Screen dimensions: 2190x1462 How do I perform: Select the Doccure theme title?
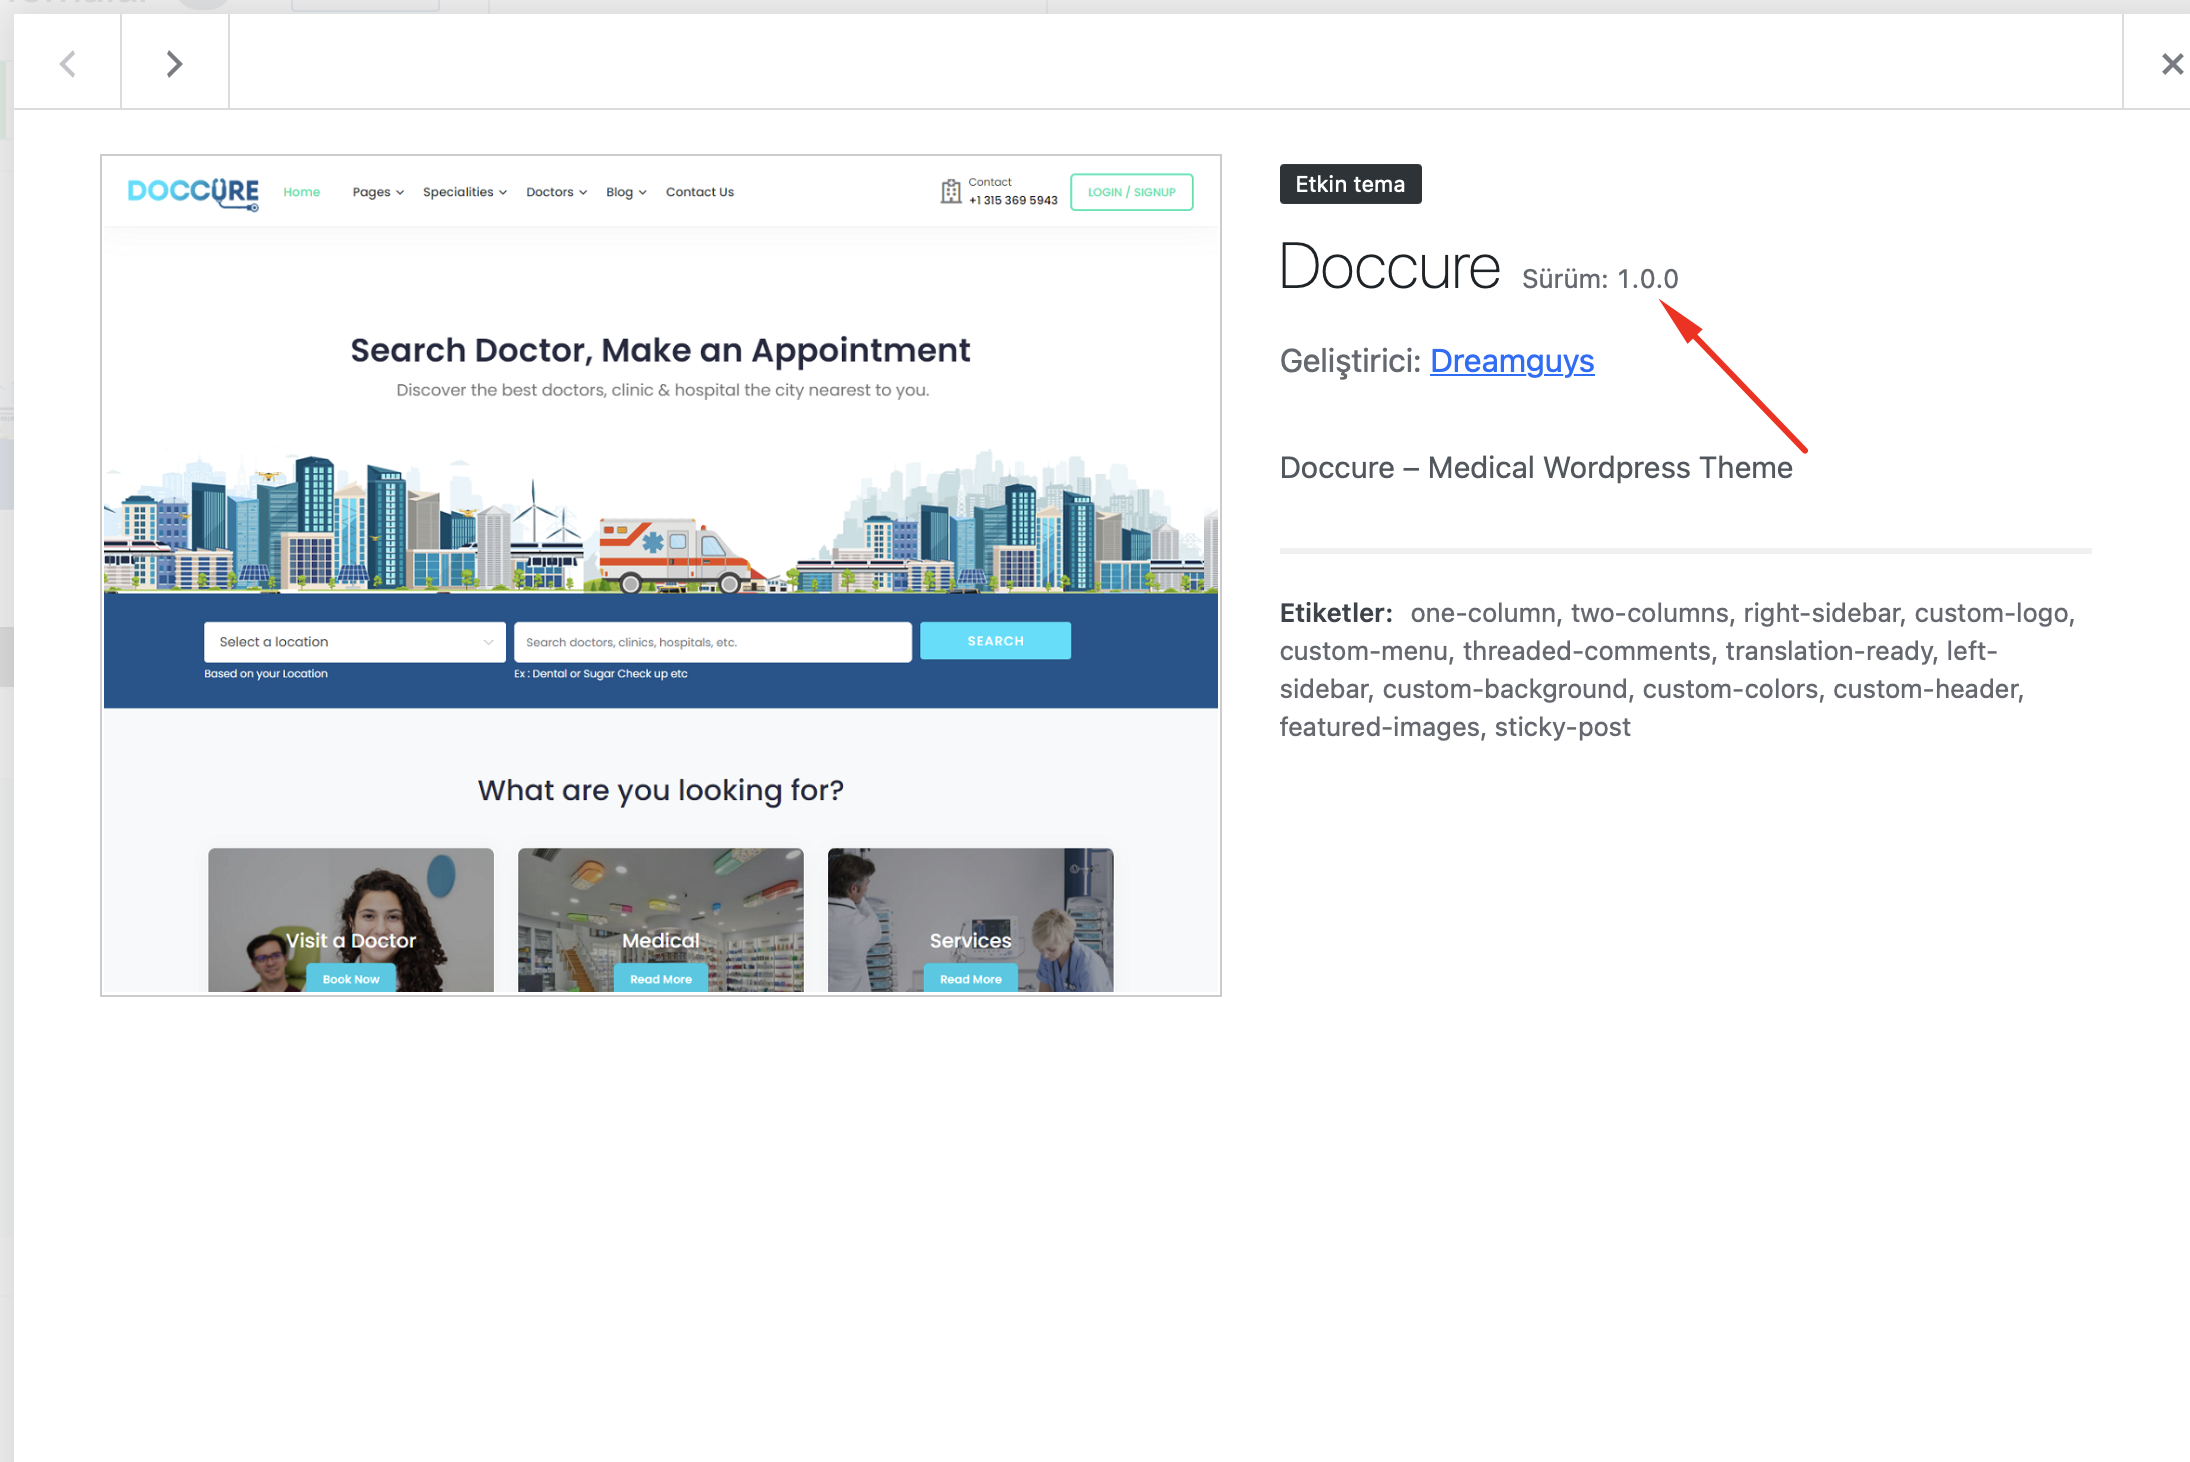[x=1389, y=267]
